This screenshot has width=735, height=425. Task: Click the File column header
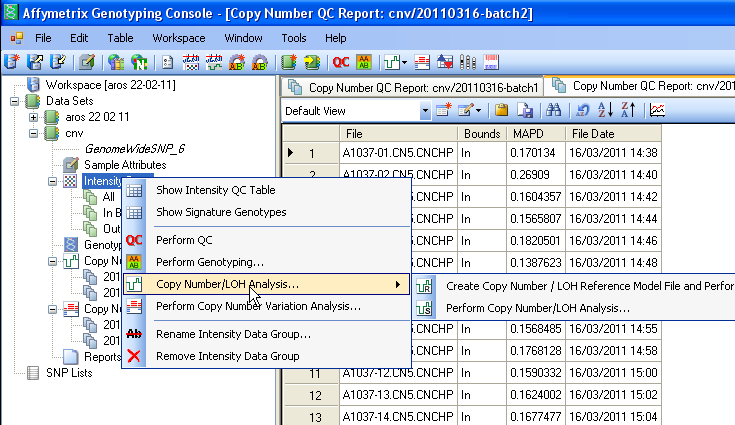(x=398, y=134)
